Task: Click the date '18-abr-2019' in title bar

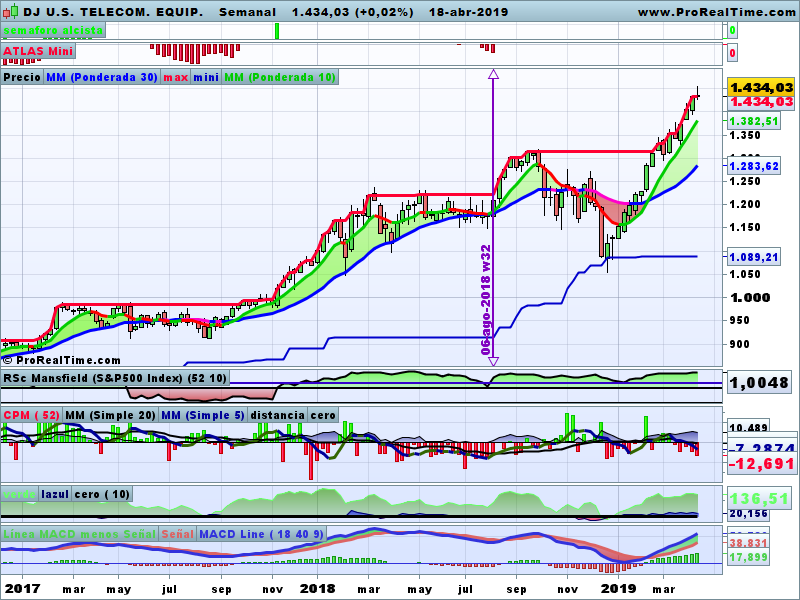Action: coord(468,12)
